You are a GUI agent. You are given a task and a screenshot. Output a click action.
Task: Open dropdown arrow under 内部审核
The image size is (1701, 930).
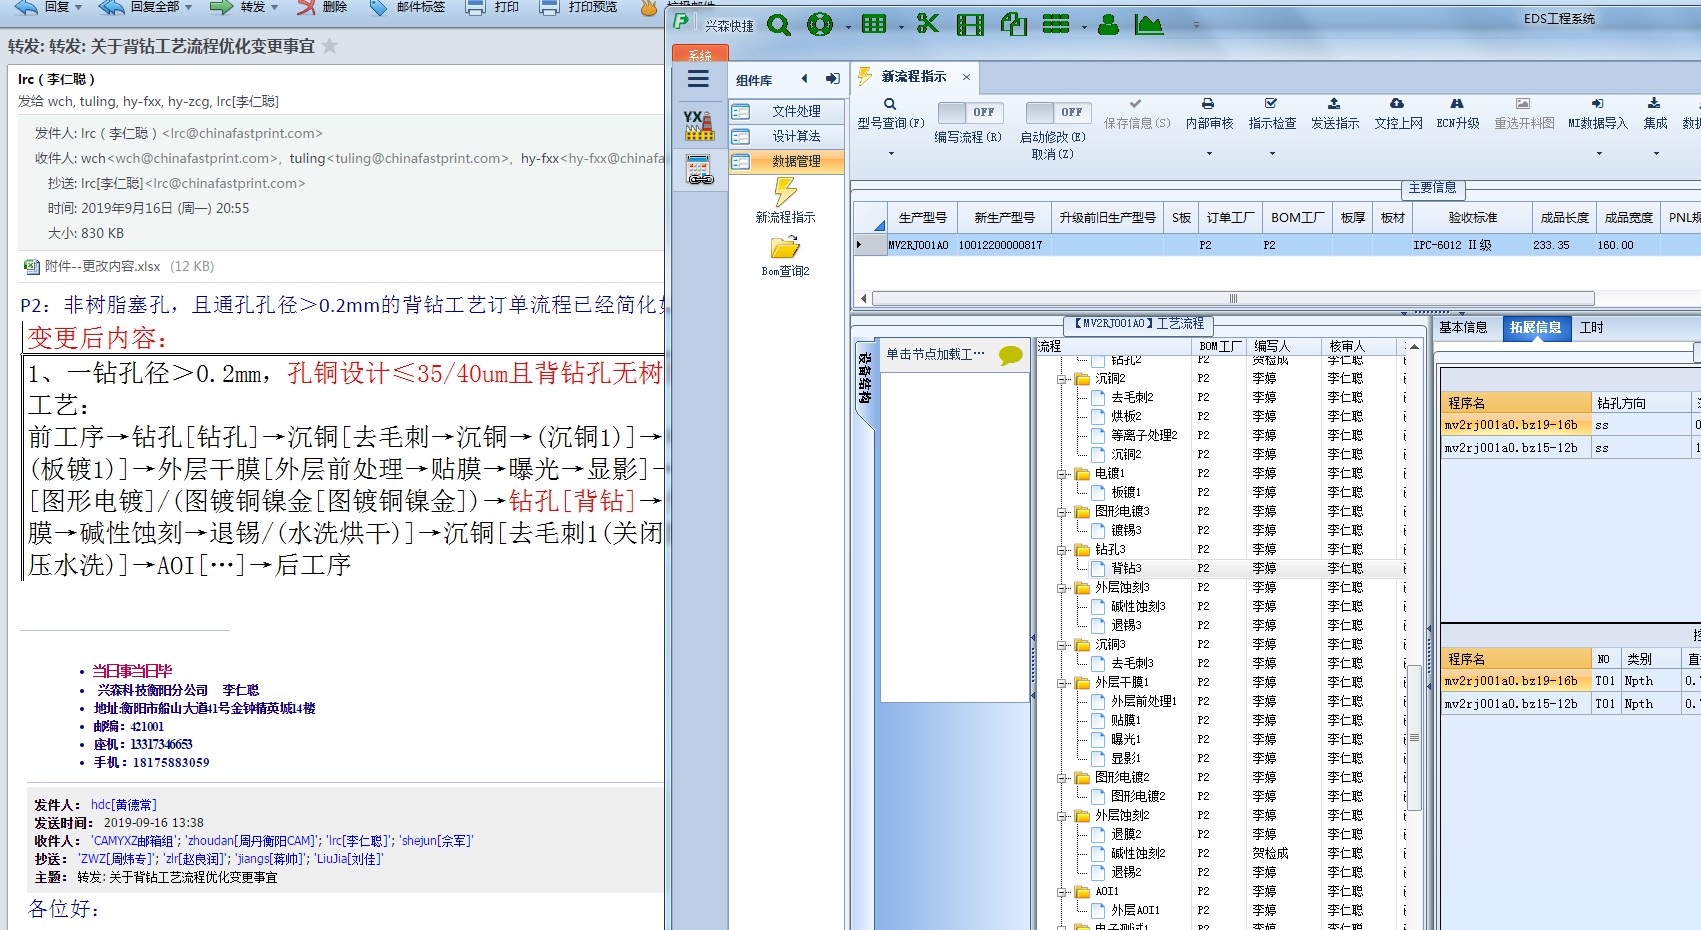pyautogui.click(x=1209, y=153)
